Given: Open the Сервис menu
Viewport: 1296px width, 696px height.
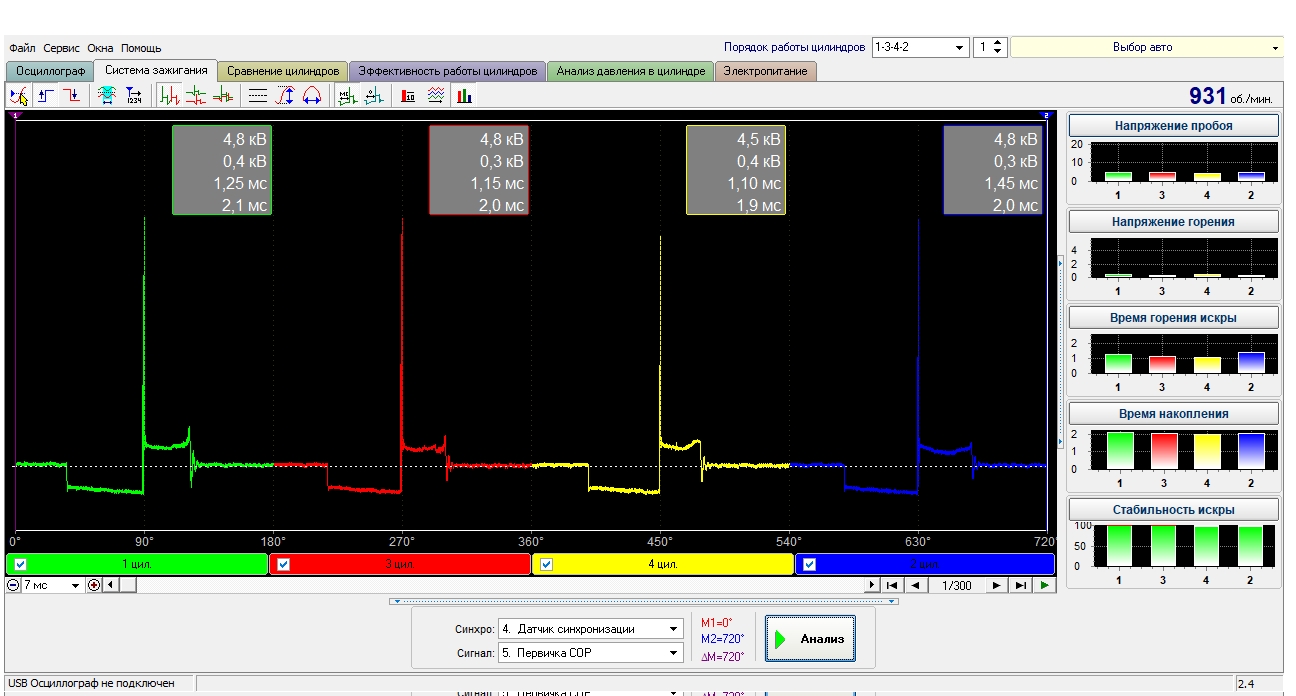Looking at the screenshot, I should tap(62, 48).
